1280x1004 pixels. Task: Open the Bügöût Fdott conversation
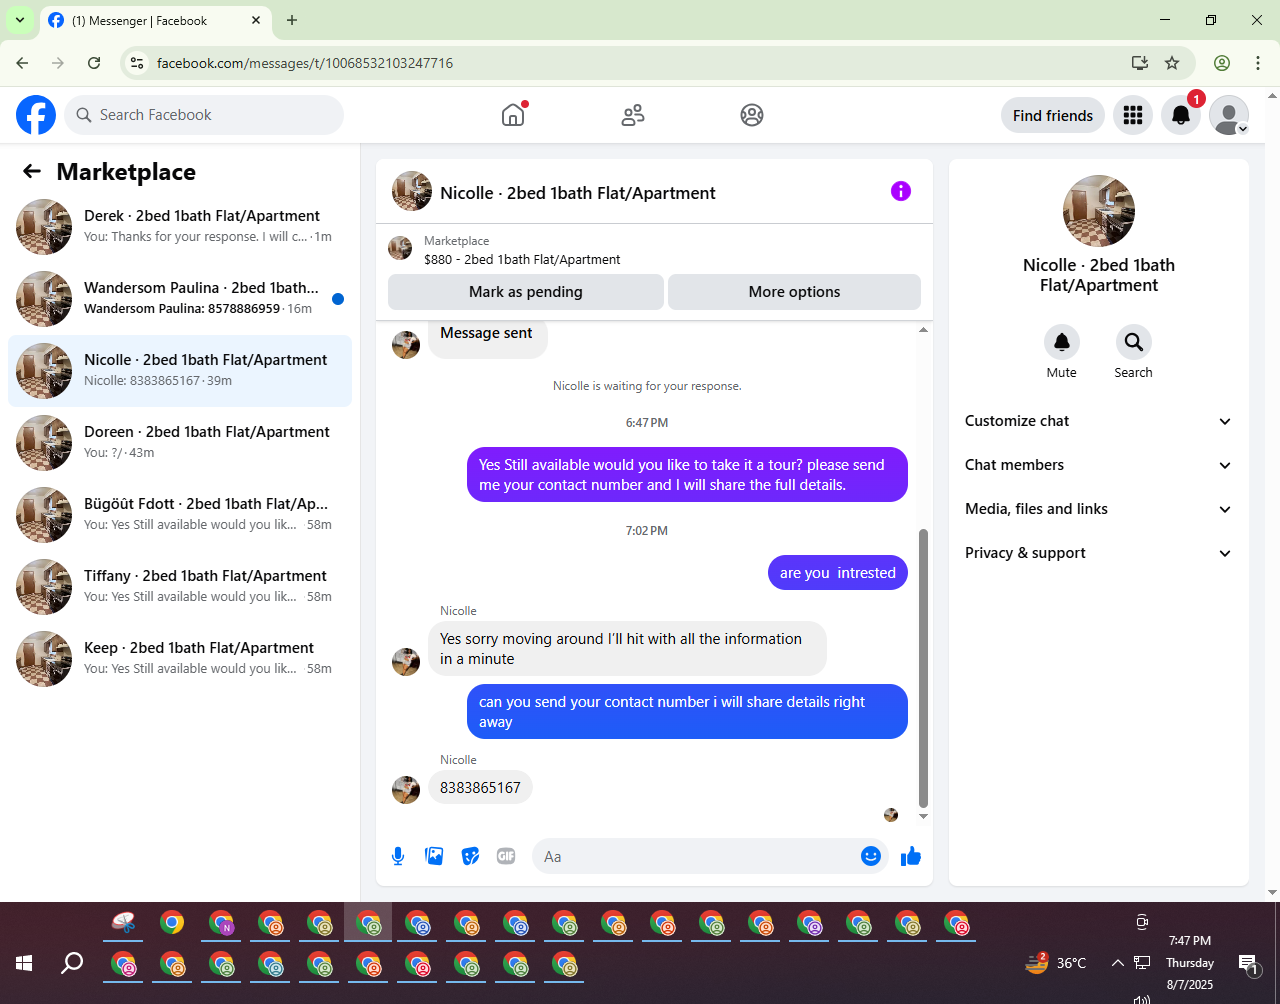click(x=180, y=515)
